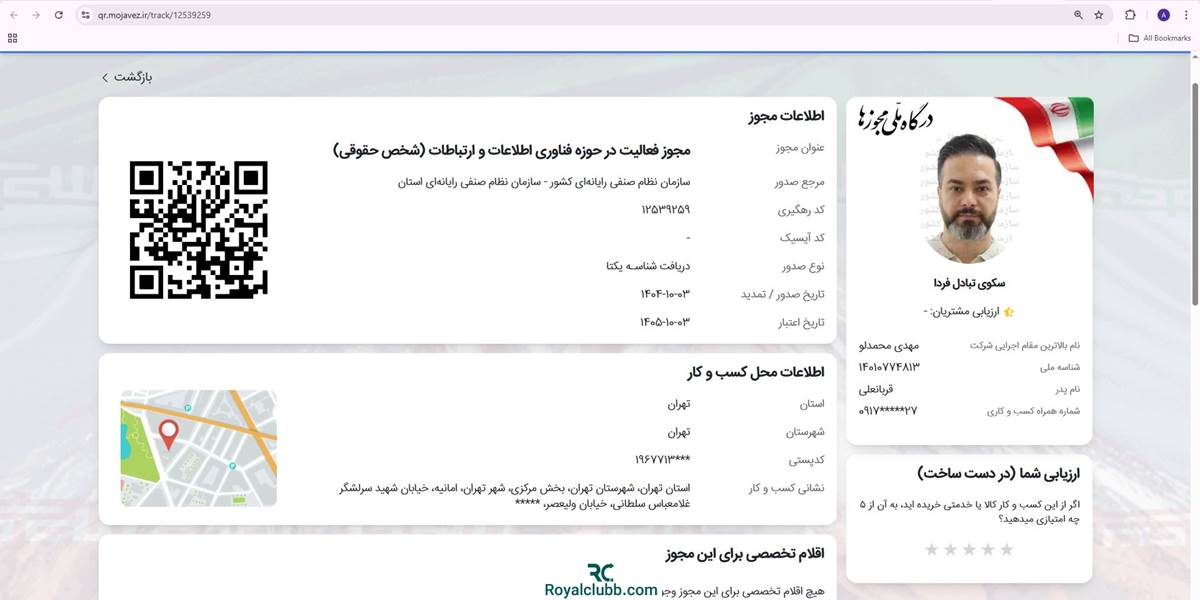Rate one star, the rightmost rating star
The image size is (1200, 600).
(1006, 550)
